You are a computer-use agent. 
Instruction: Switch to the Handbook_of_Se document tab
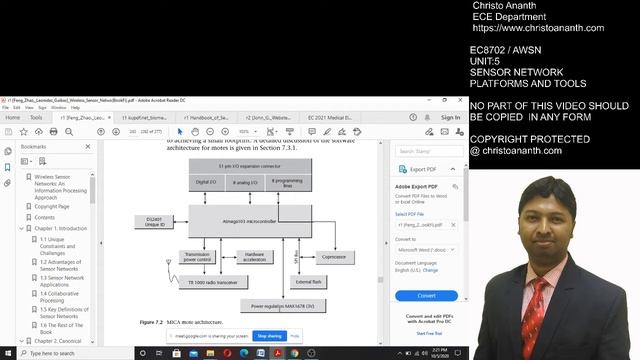pos(206,118)
